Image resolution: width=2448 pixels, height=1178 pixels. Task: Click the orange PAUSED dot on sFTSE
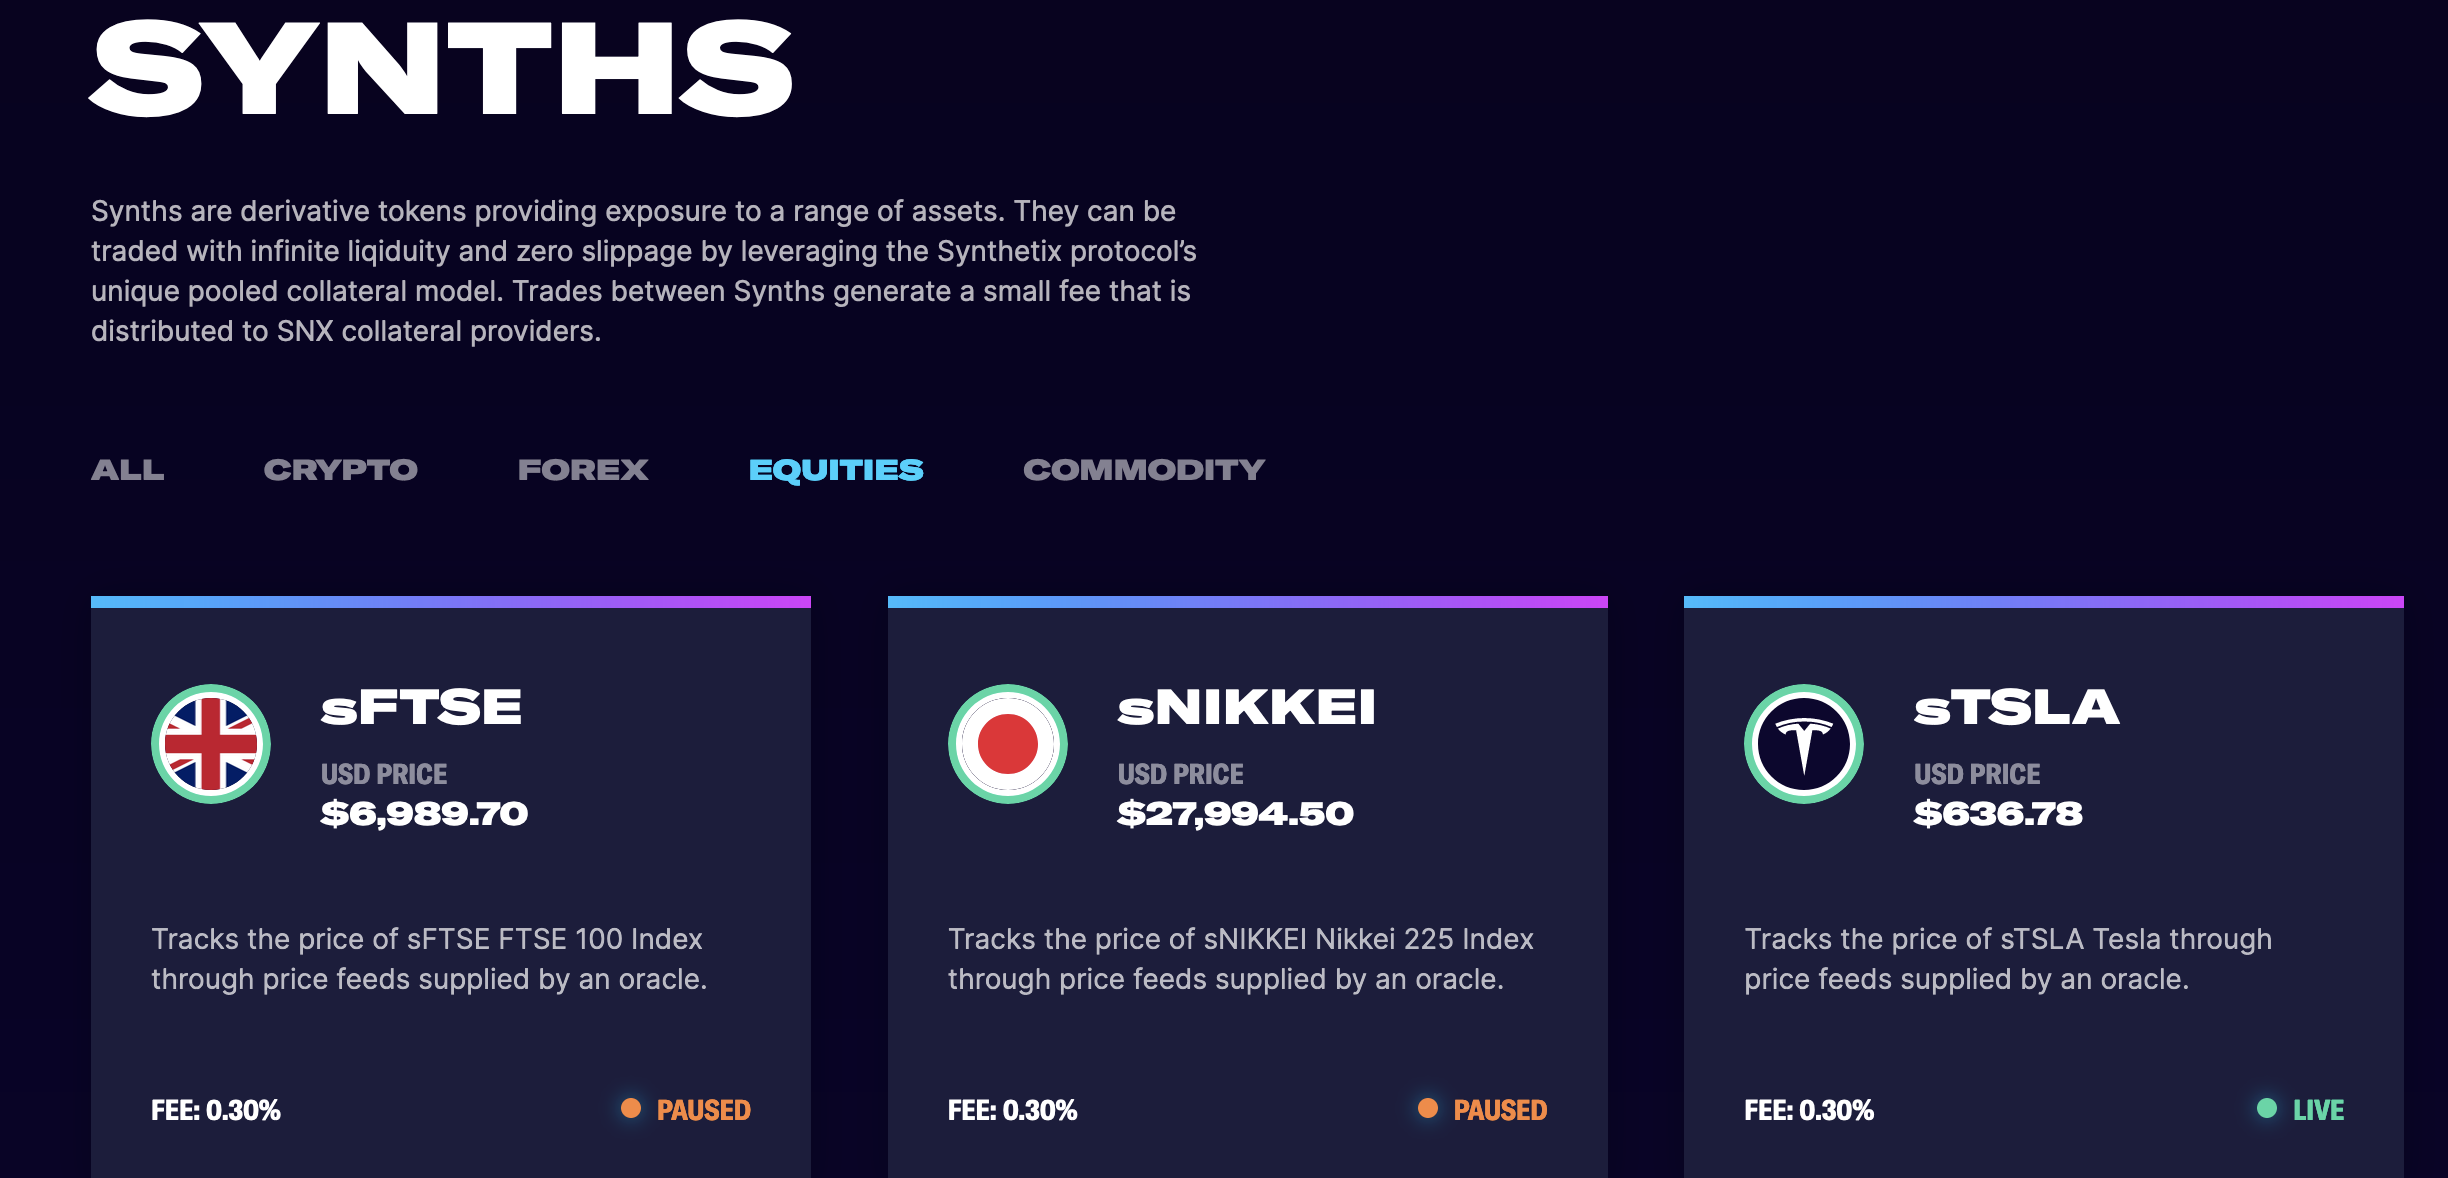pos(631,1108)
